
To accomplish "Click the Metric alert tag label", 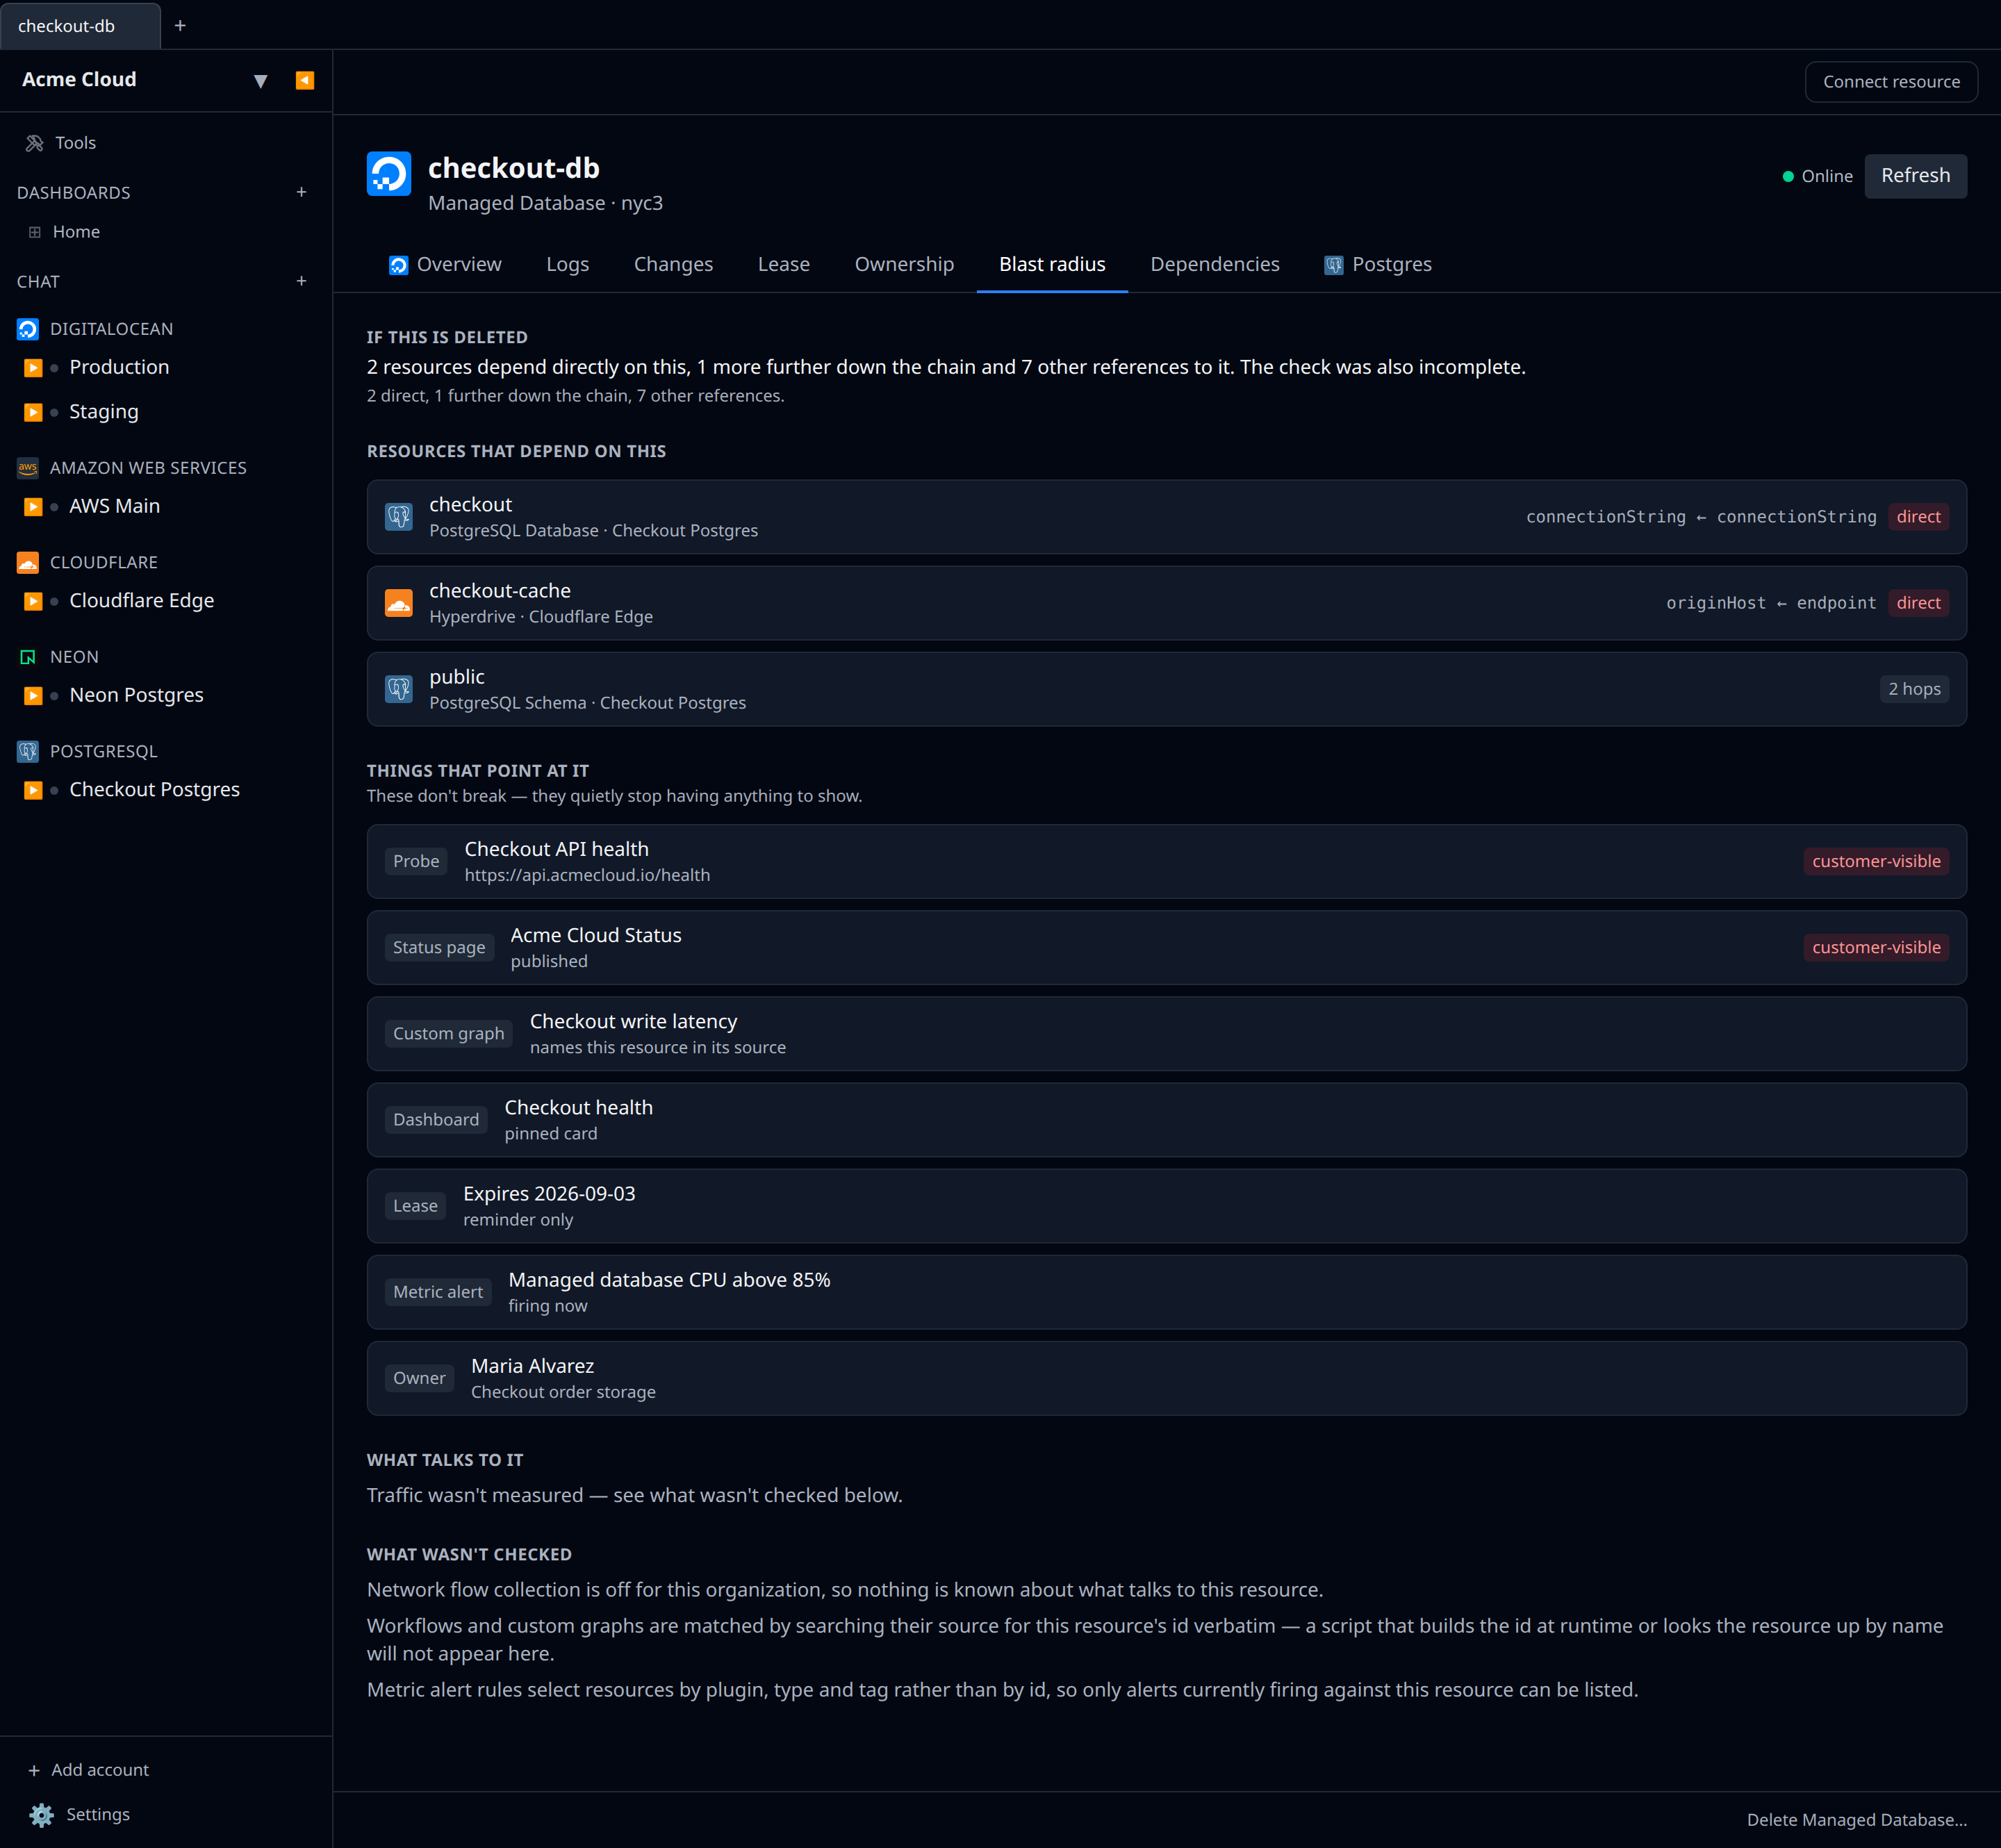I will point(438,1292).
